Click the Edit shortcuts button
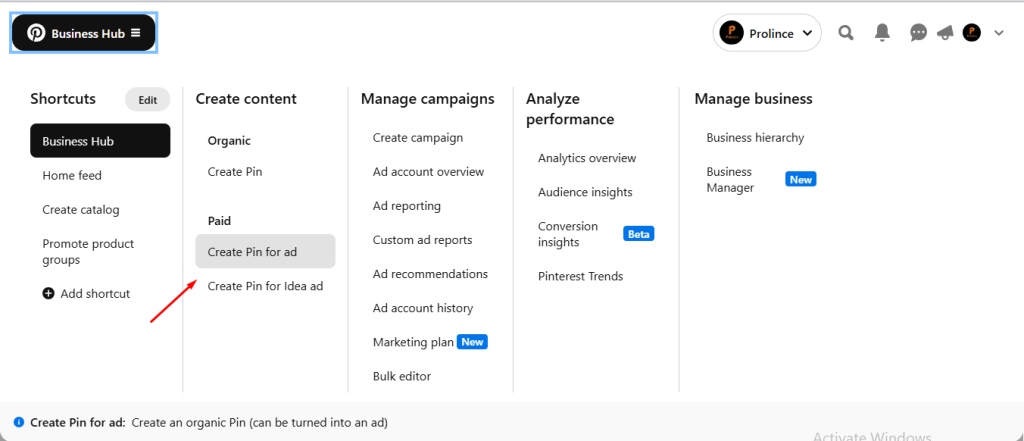The width and height of the screenshot is (1024, 441). tap(148, 100)
